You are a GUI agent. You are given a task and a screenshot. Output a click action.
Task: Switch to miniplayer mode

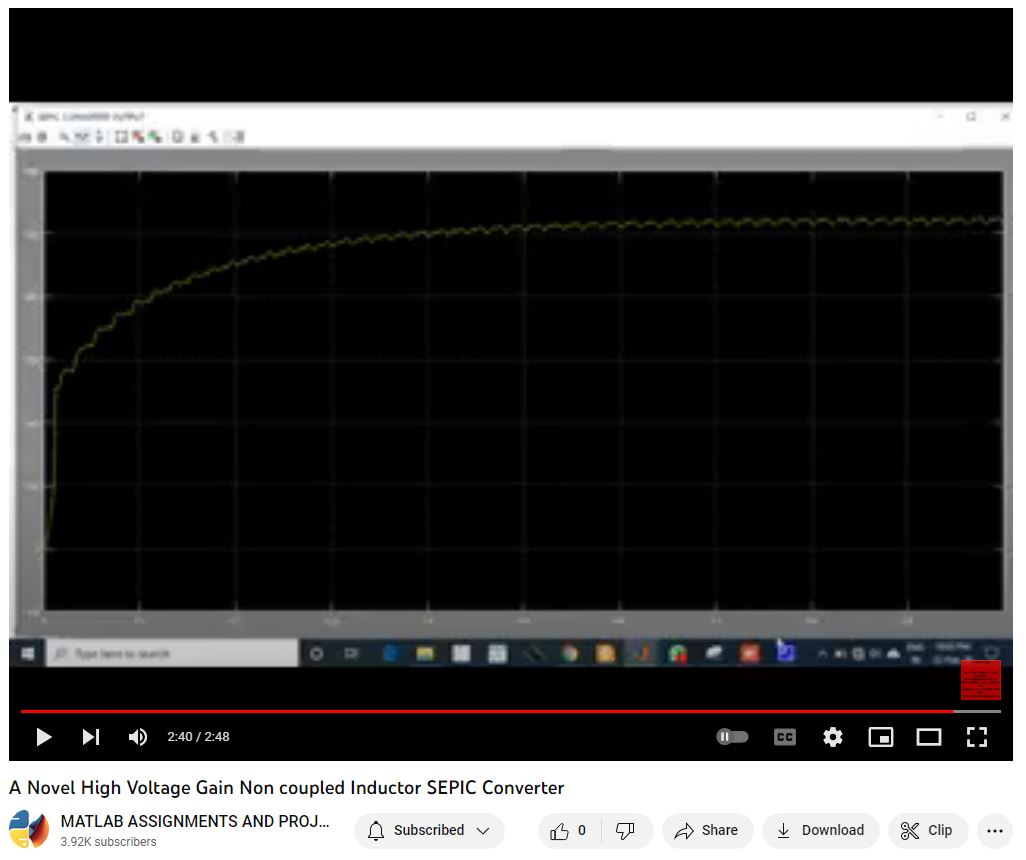click(x=881, y=737)
